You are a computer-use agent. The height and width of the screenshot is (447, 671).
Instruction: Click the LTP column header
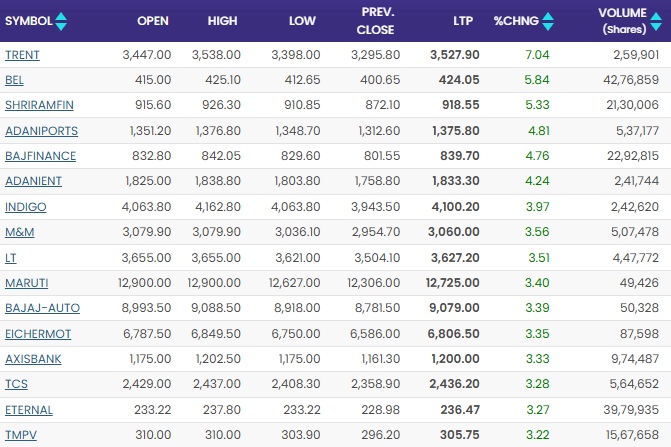pyautogui.click(x=462, y=20)
